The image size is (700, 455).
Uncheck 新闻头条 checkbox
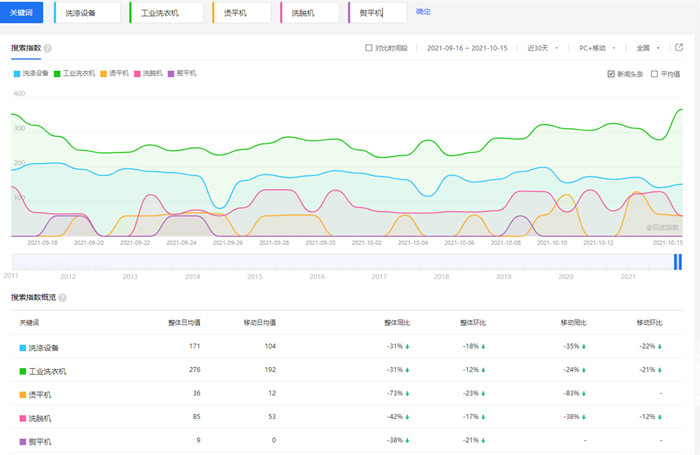611,73
